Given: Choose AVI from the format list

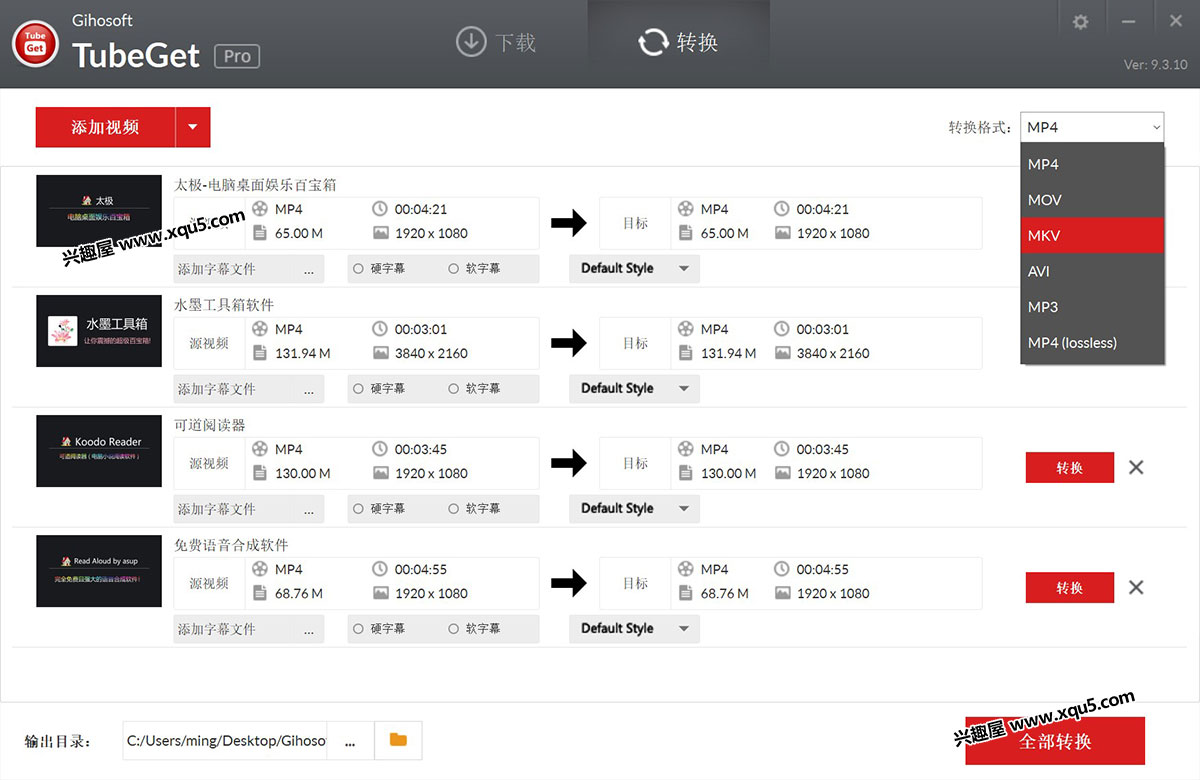Looking at the screenshot, I should (1092, 271).
